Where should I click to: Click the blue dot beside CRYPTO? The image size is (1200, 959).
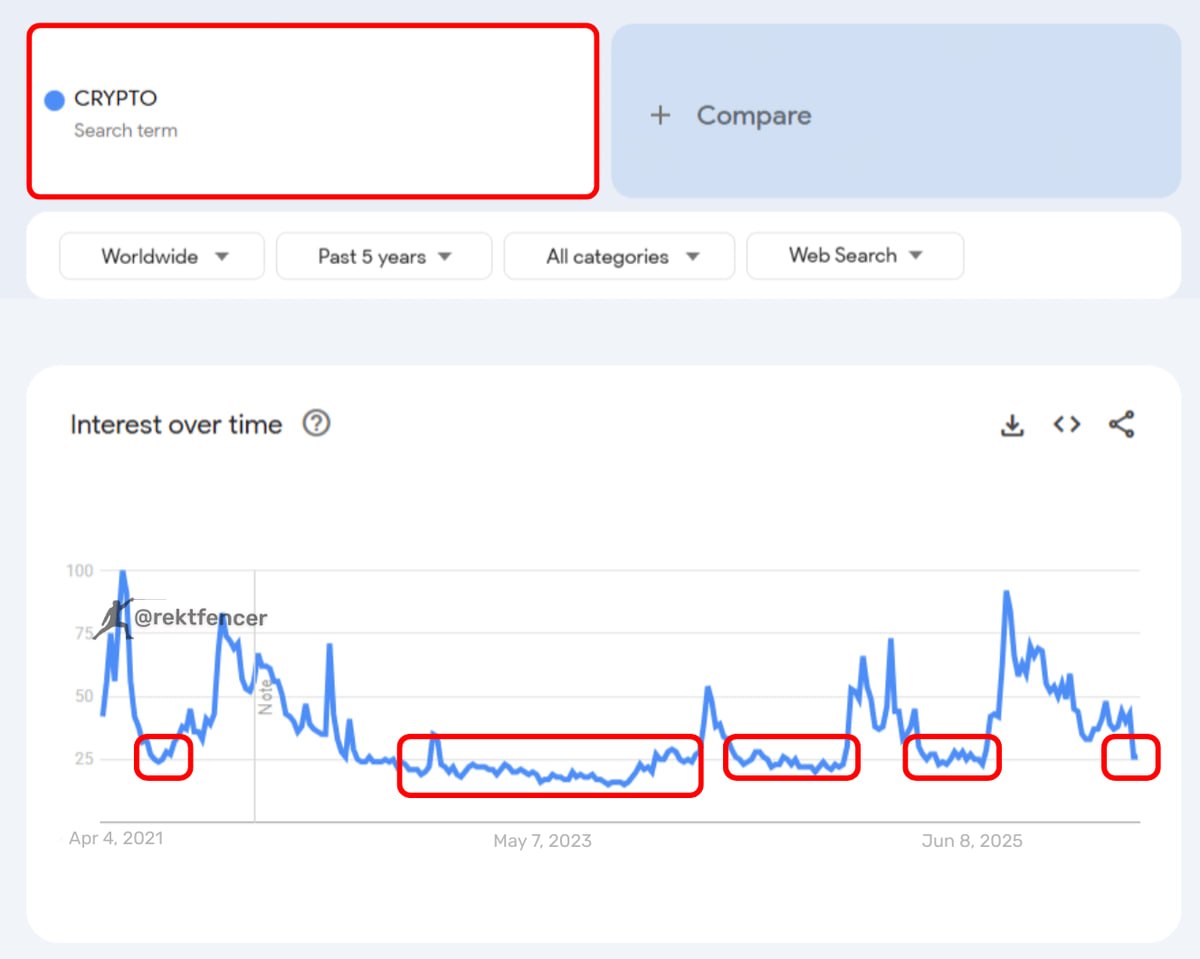click(55, 100)
